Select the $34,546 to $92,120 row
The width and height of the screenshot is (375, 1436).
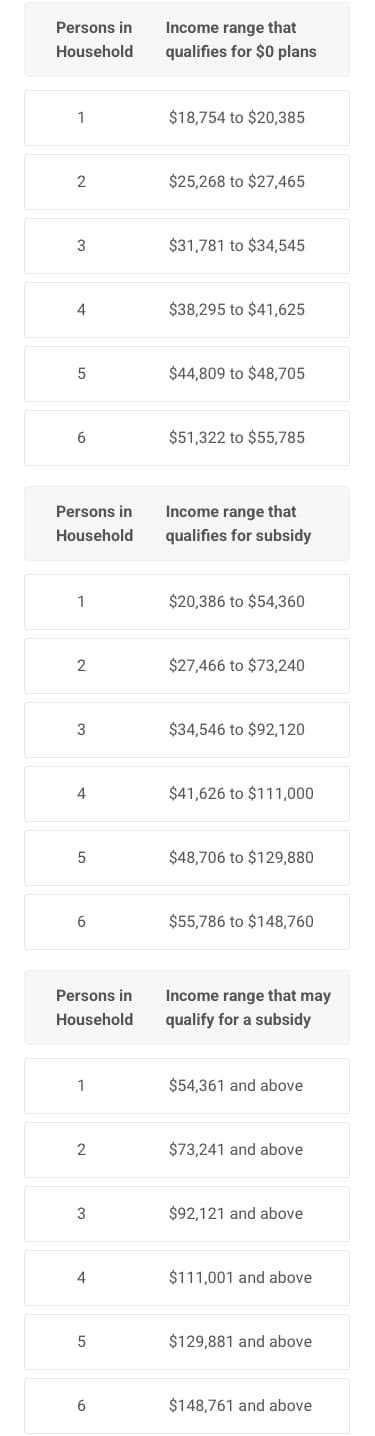pyautogui.click(x=187, y=730)
